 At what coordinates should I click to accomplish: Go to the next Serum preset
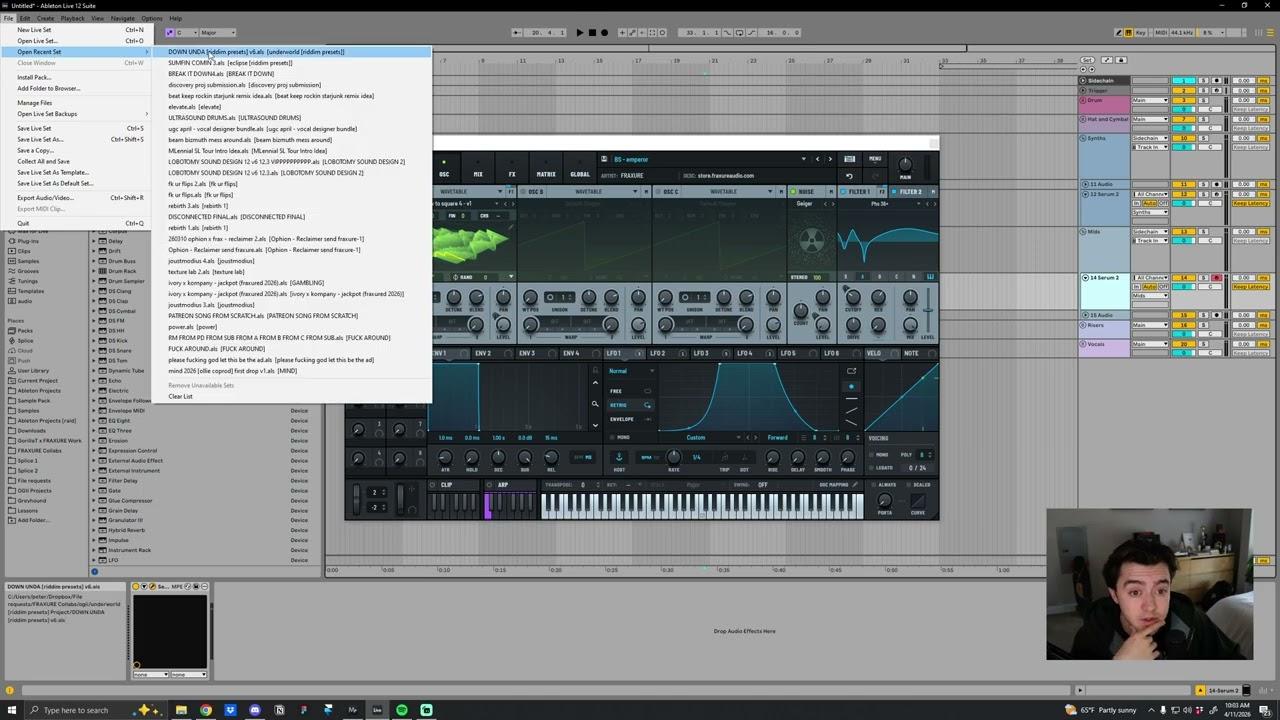click(829, 159)
